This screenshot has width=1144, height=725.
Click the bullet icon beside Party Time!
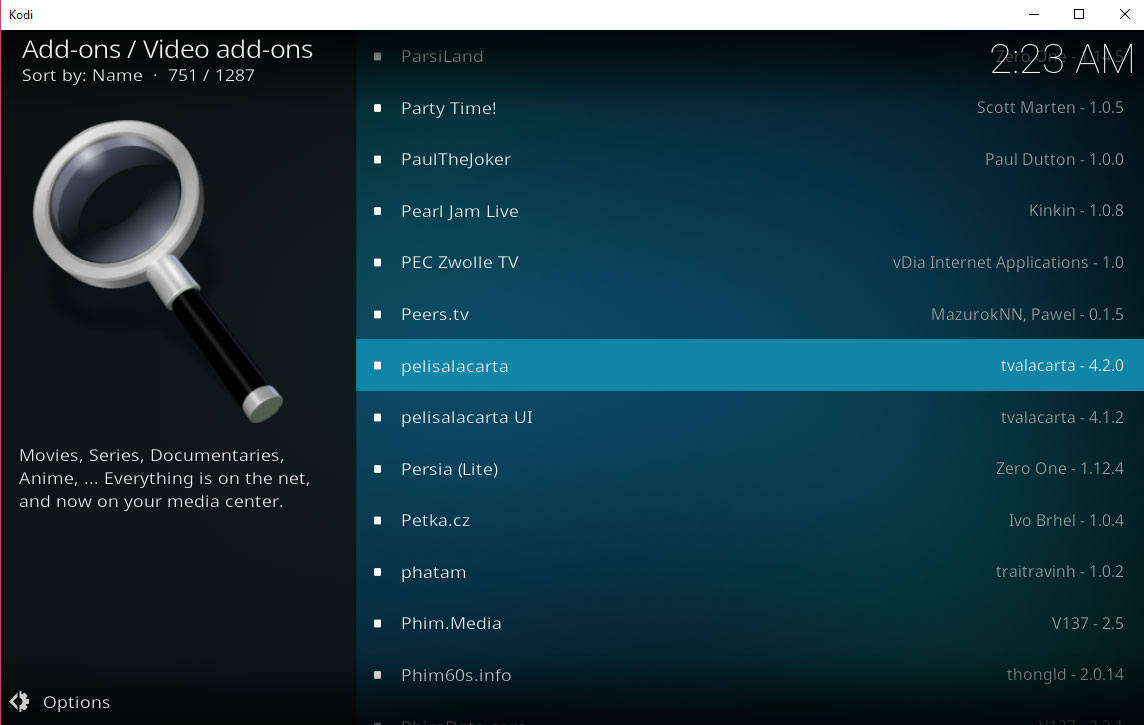click(377, 108)
